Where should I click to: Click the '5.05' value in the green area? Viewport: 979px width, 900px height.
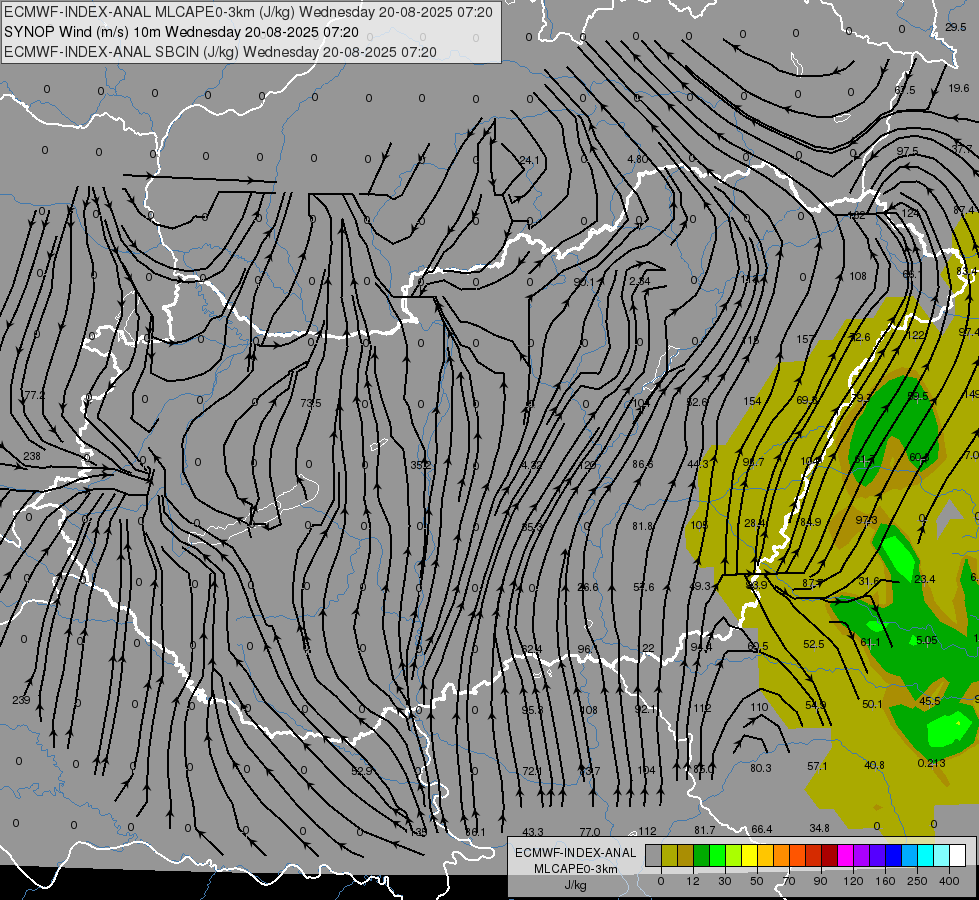(927, 640)
